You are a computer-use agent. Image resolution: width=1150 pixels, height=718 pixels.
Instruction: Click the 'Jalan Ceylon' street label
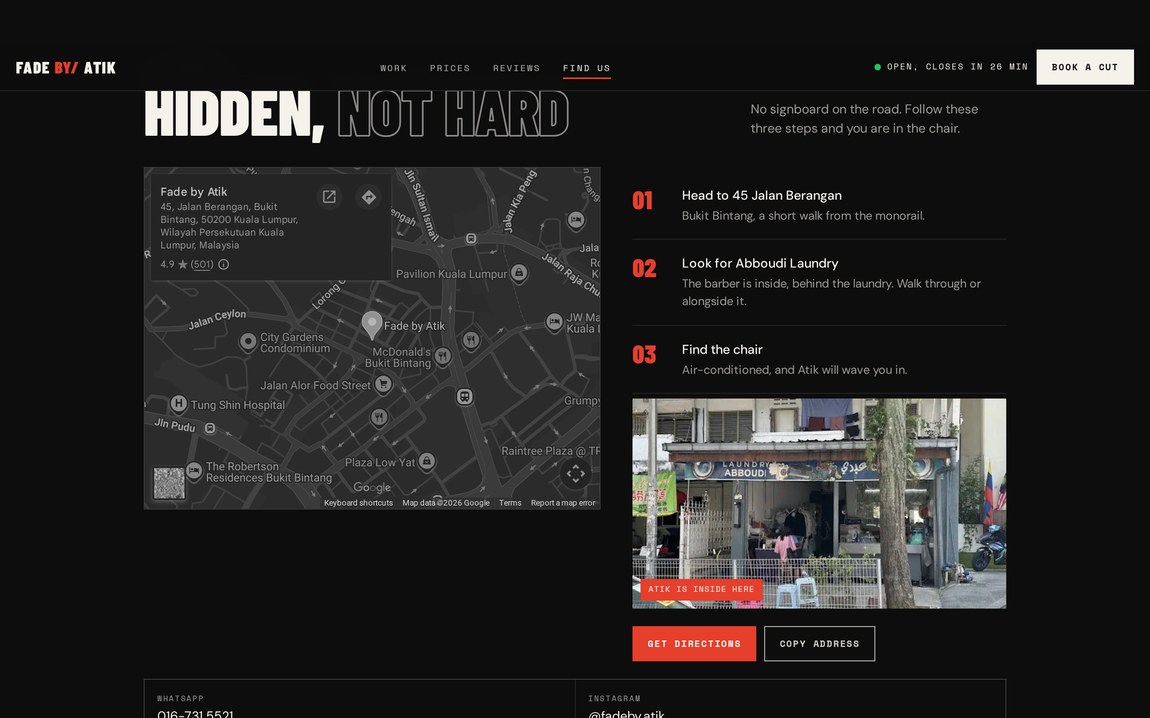tap(217, 319)
